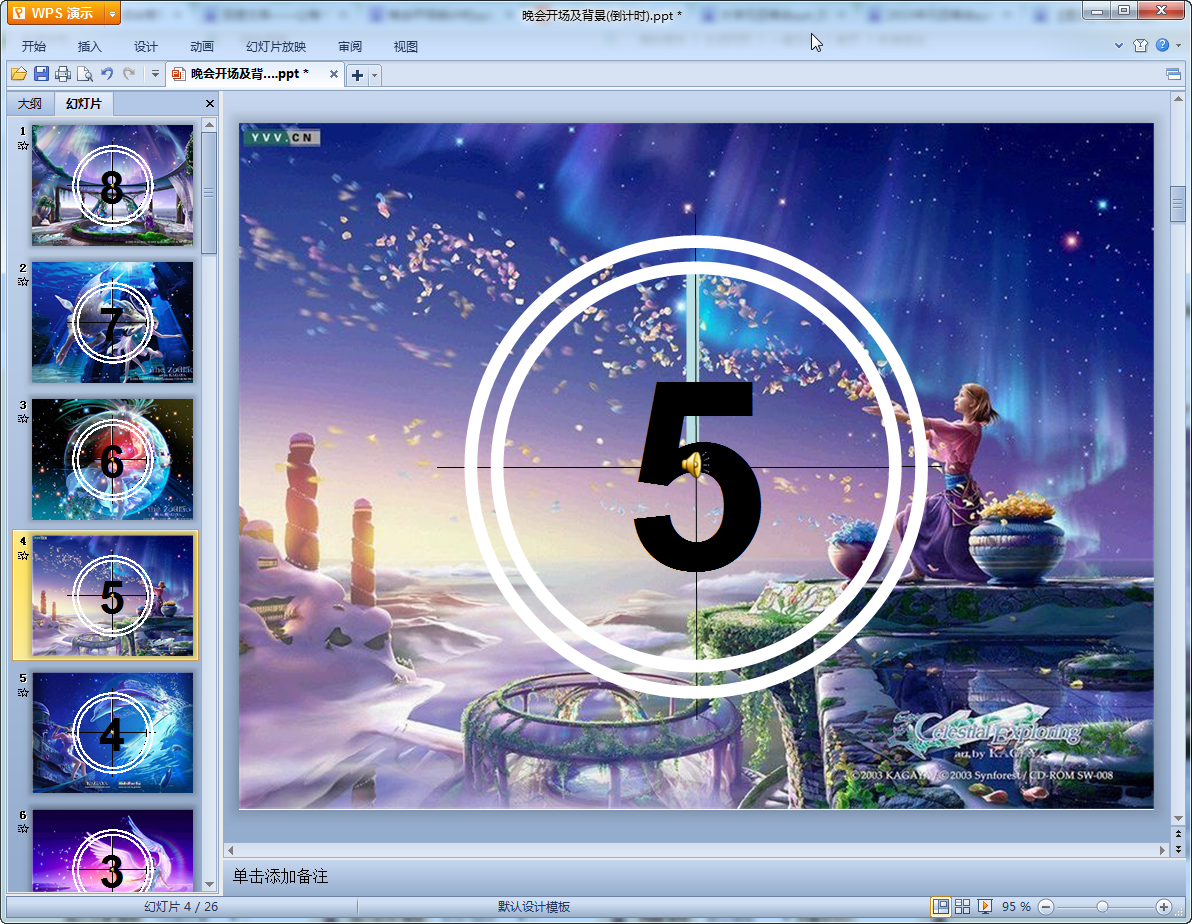This screenshot has height=924, width=1192.
Task: Click the Open file folder icon
Action: [x=19, y=74]
